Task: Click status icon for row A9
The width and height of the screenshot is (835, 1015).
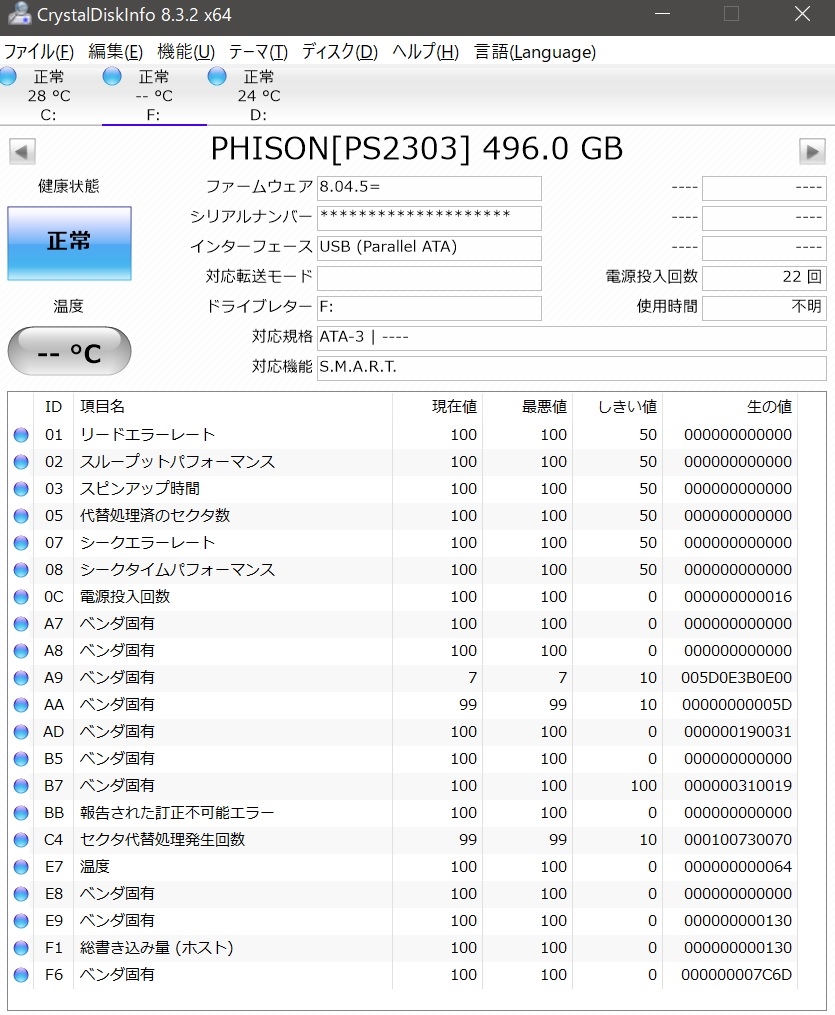Action: [x=21, y=678]
